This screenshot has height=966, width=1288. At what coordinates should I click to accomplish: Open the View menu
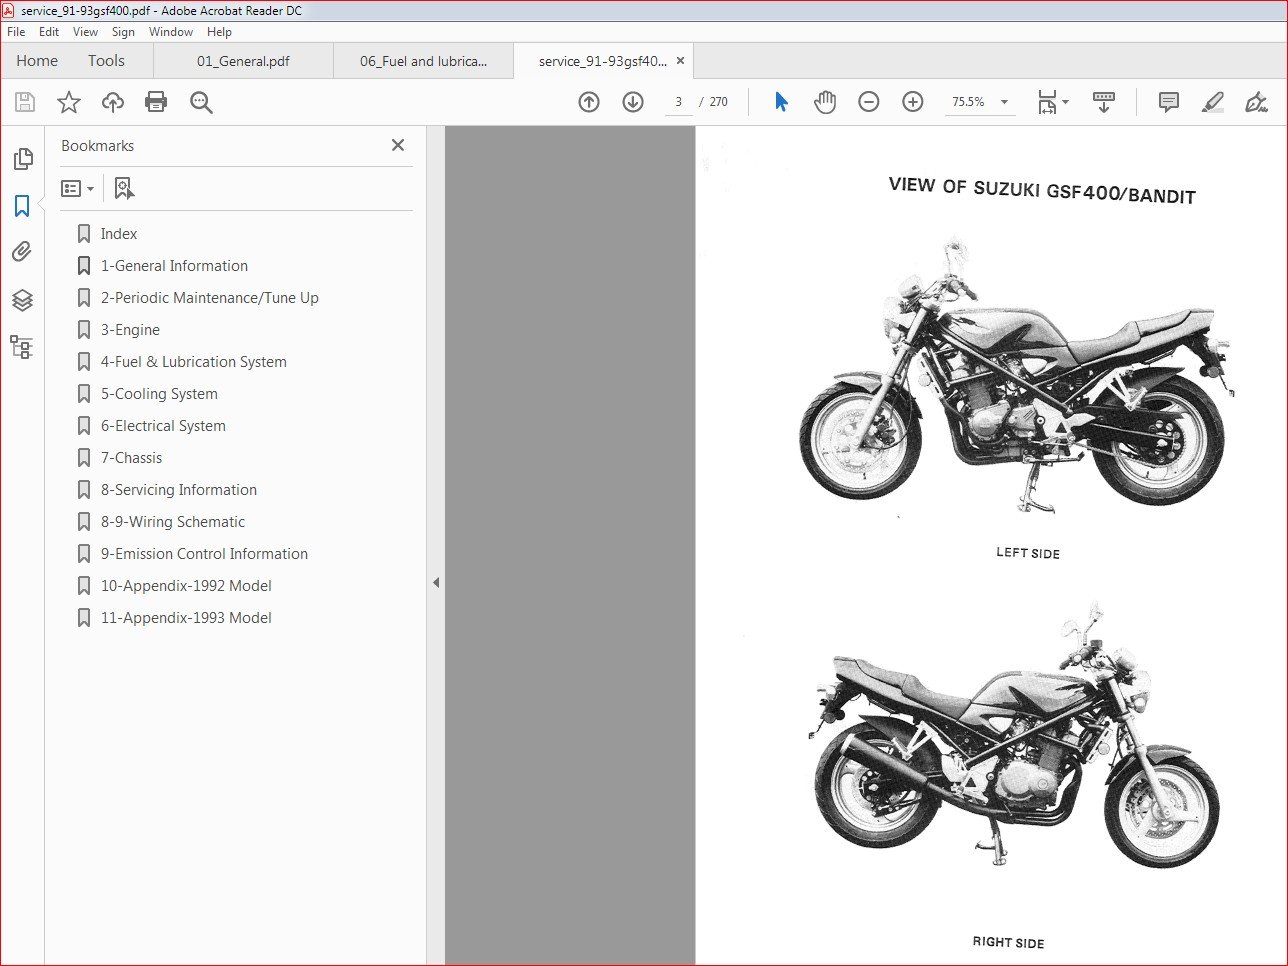click(86, 32)
